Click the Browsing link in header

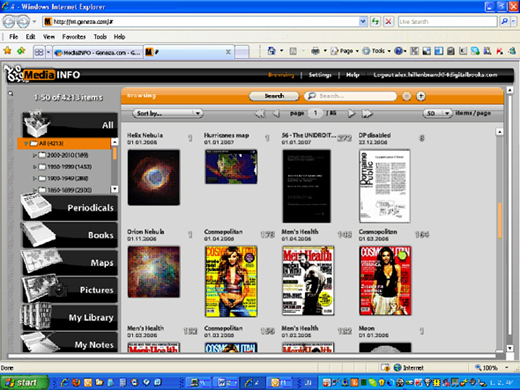point(281,75)
